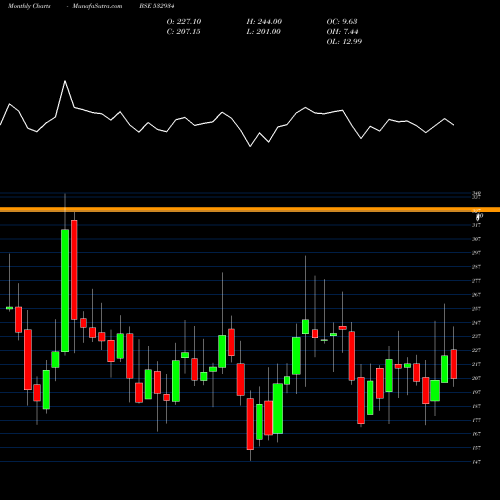Click the 167 price axis label
This screenshot has width=500, height=500.
click(x=476, y=434)
